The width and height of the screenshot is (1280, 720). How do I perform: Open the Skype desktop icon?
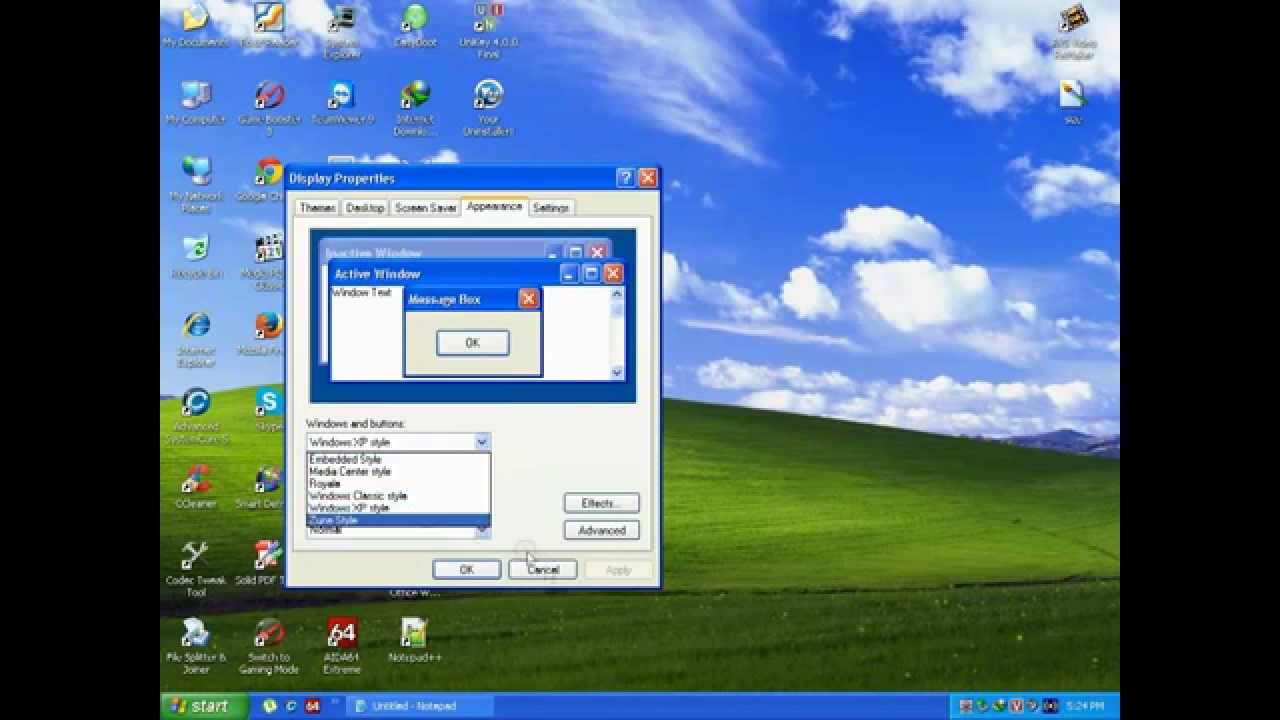pyautogui.click(x=268, y=411)
